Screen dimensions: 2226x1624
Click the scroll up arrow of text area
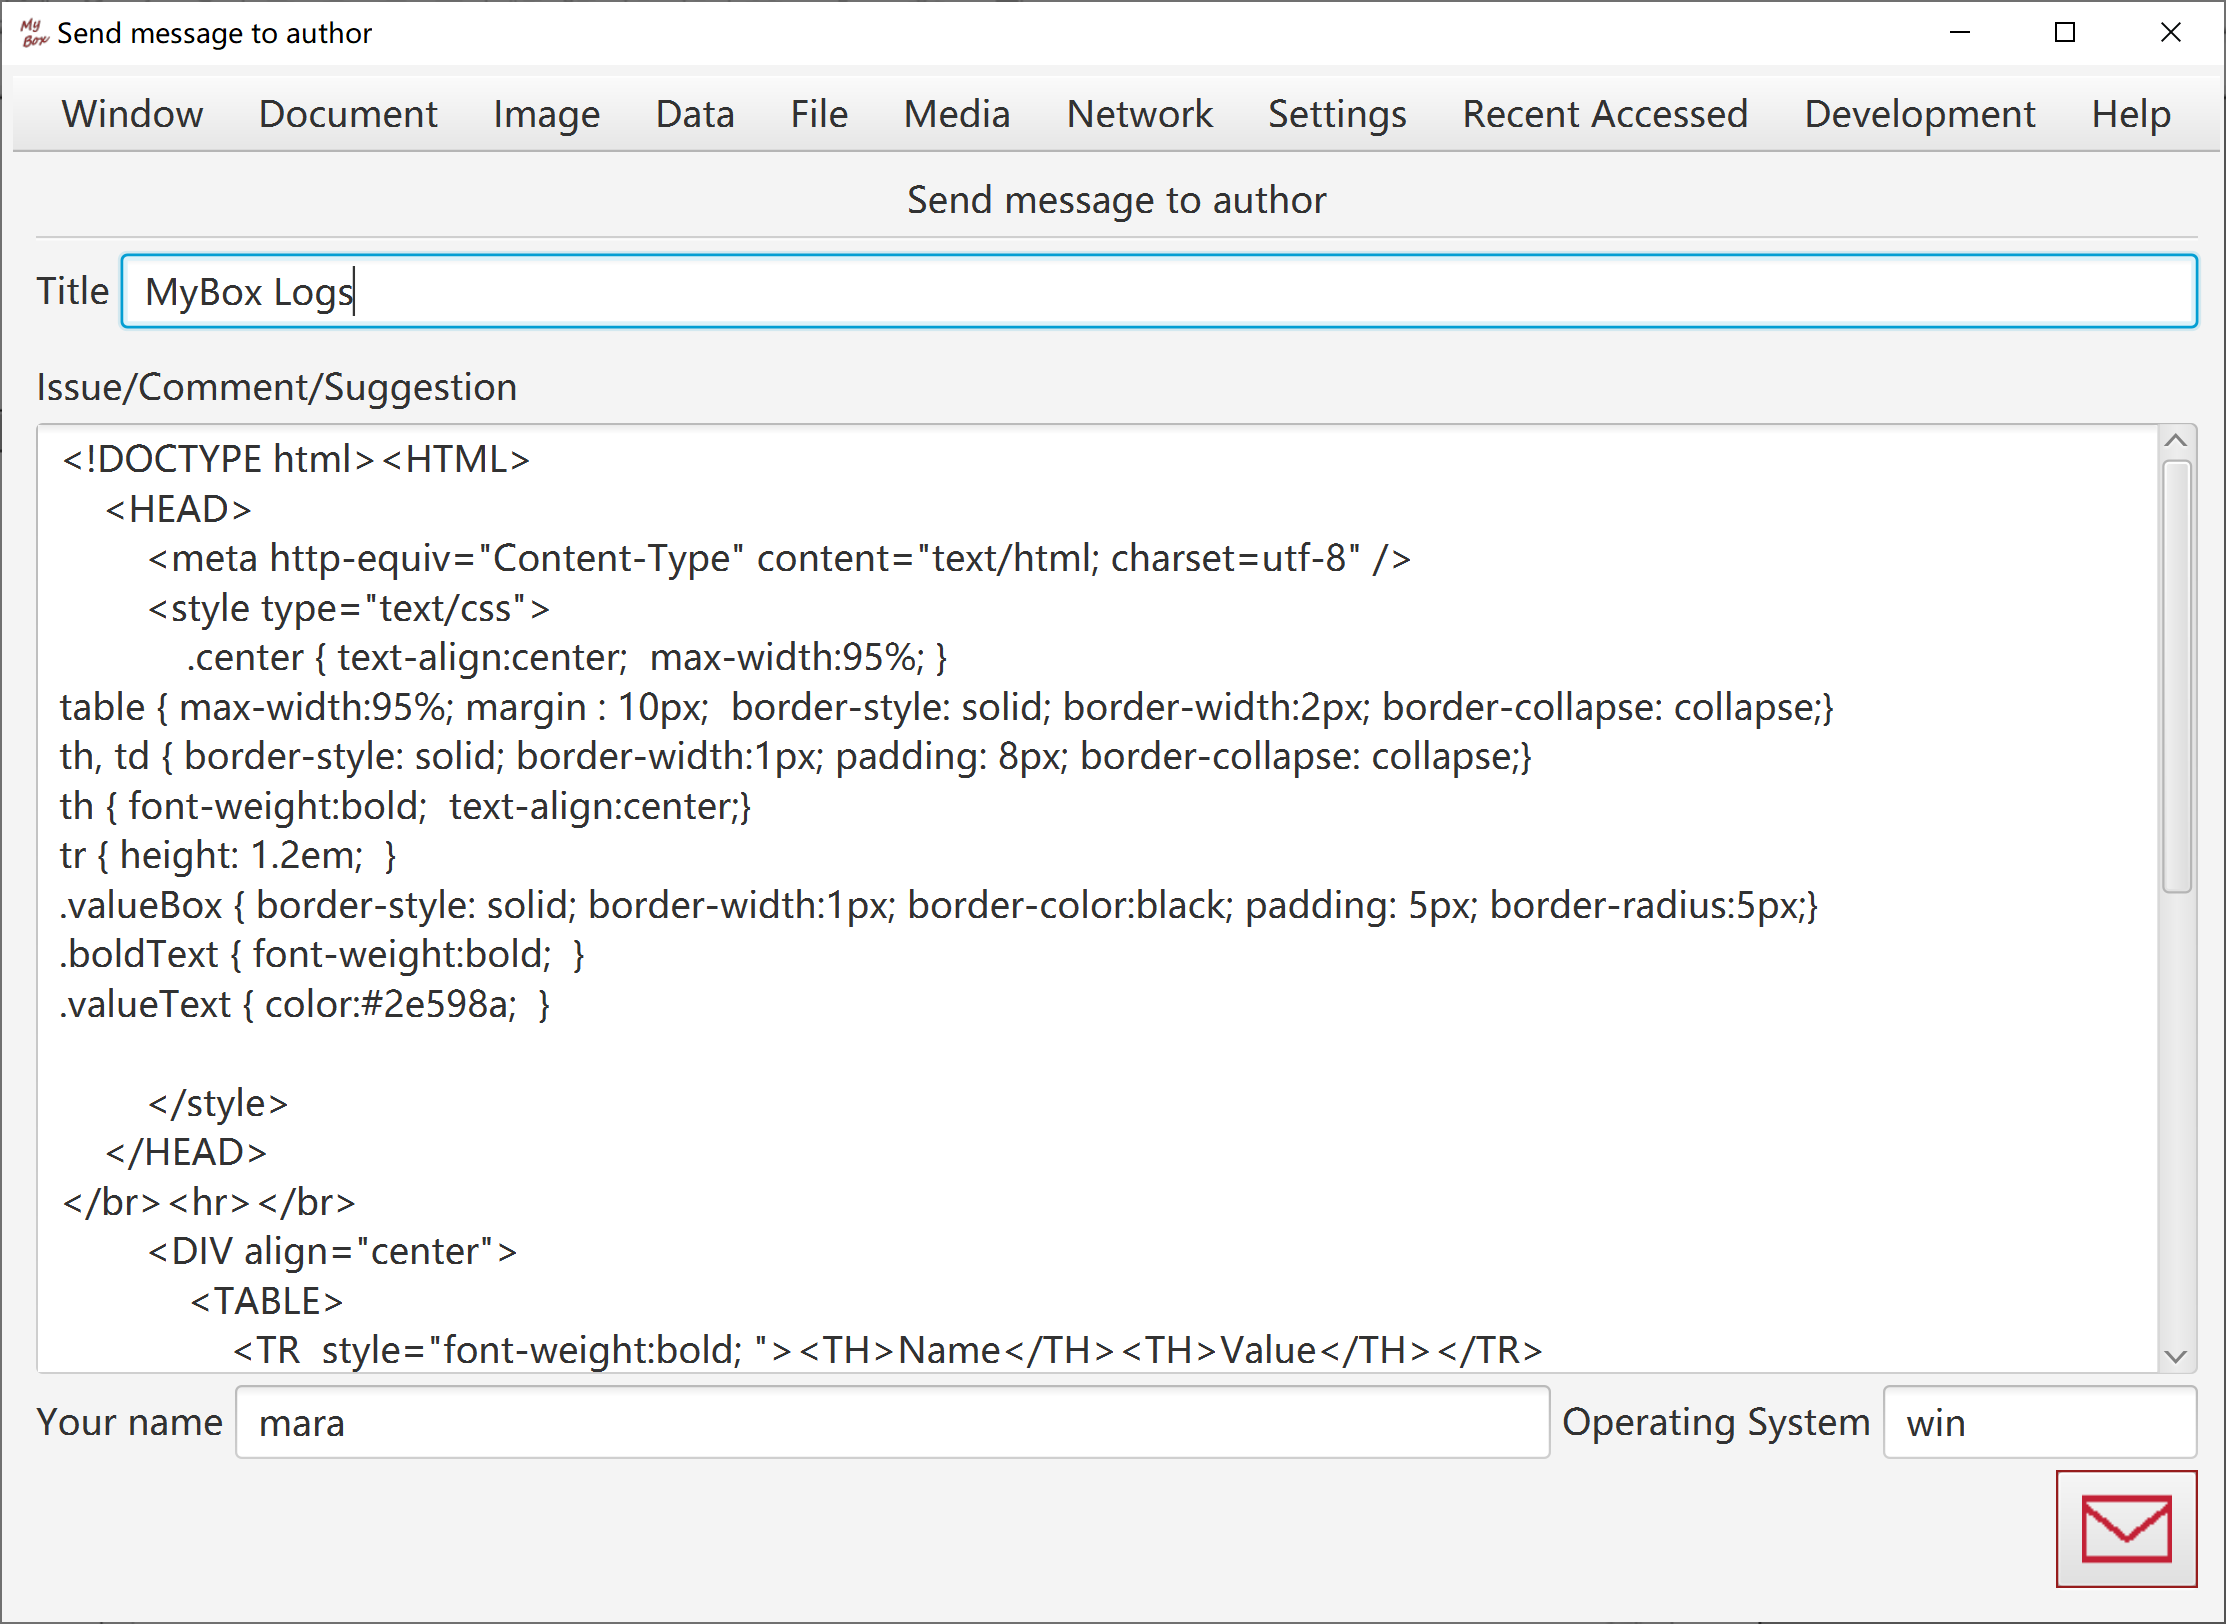point(2176,441)
